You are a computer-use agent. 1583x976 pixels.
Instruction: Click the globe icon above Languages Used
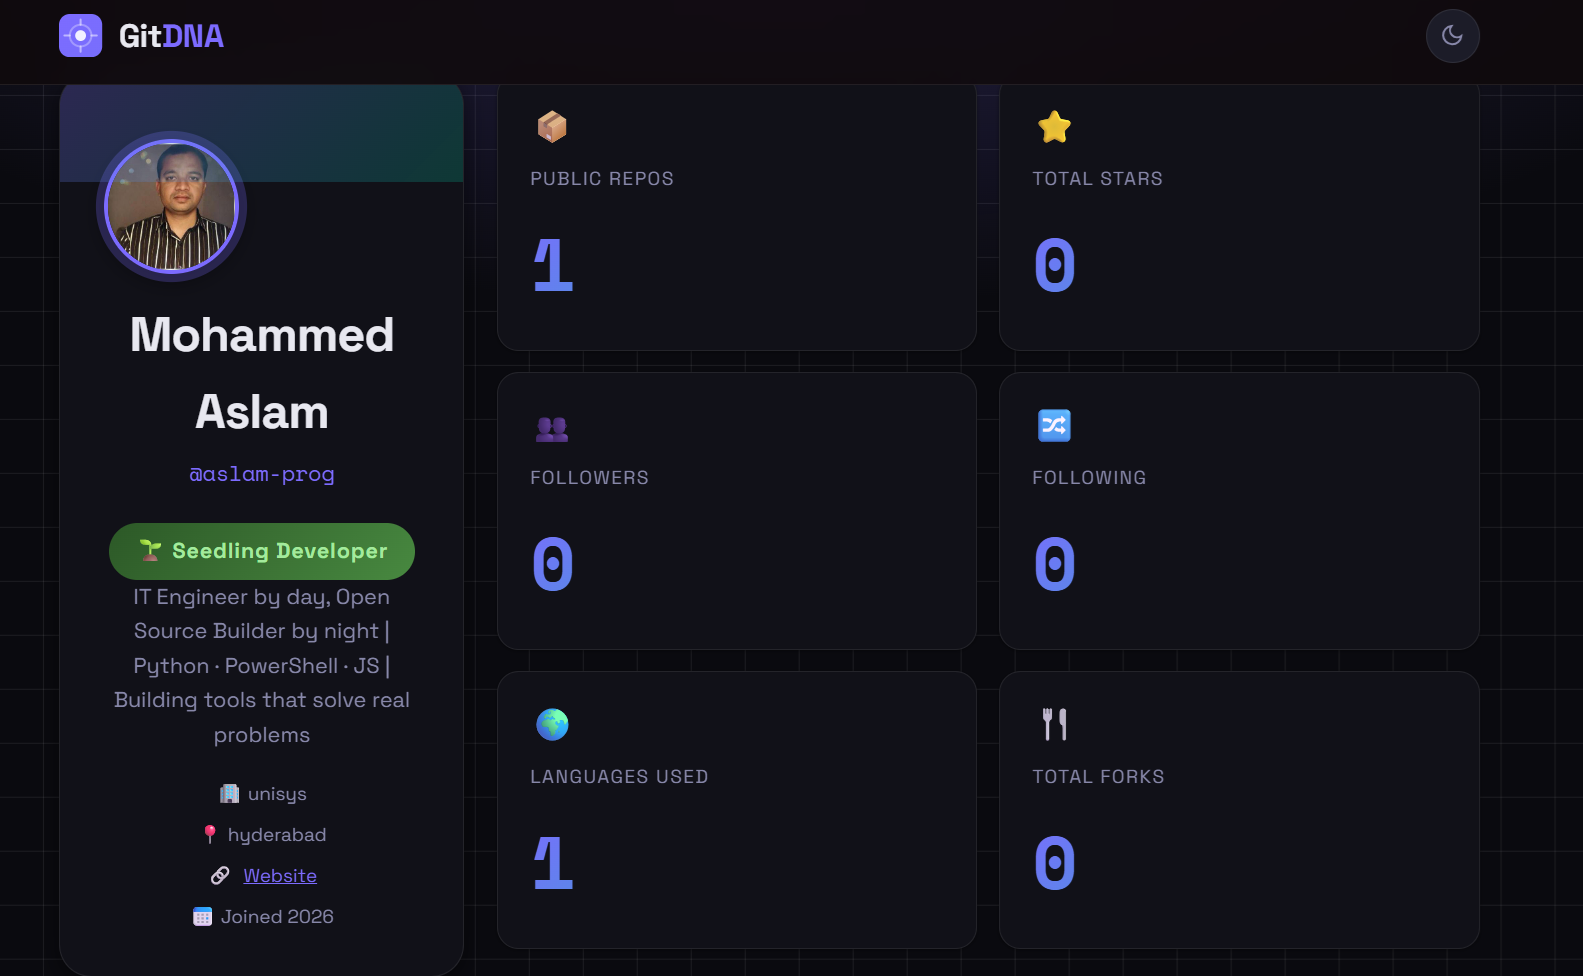552,724
